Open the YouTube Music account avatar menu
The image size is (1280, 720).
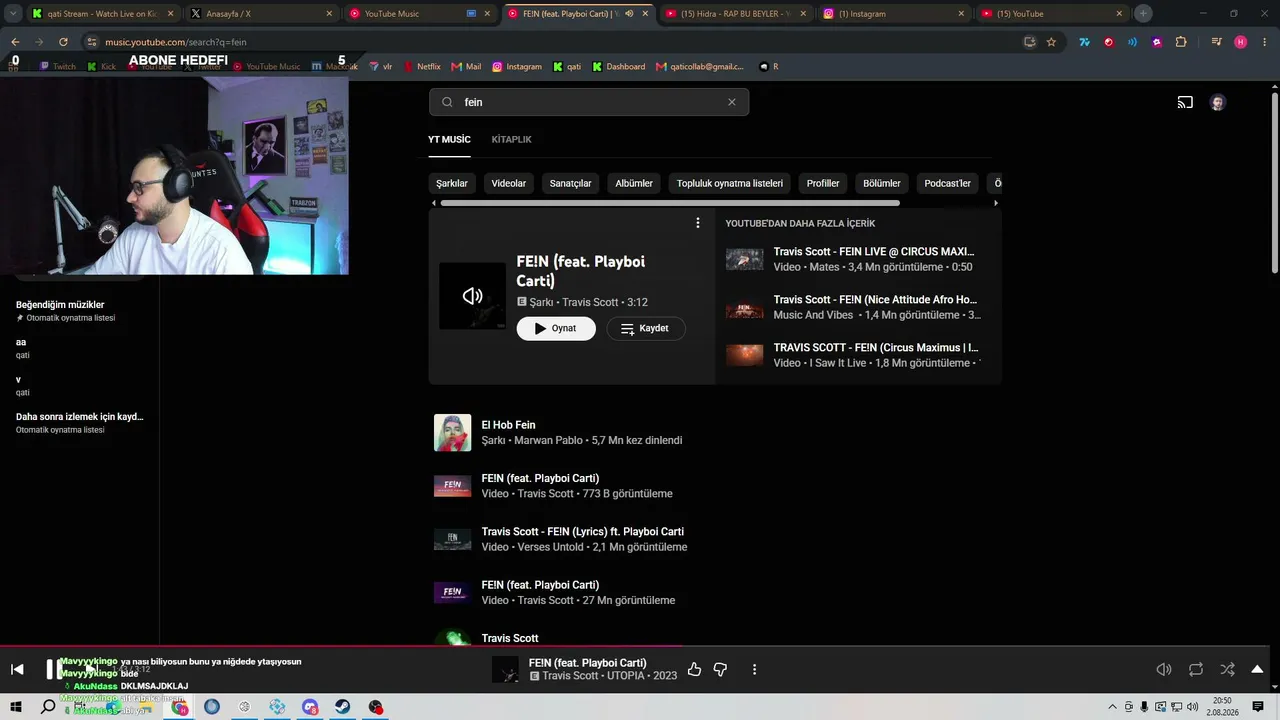click(1217, 102)
